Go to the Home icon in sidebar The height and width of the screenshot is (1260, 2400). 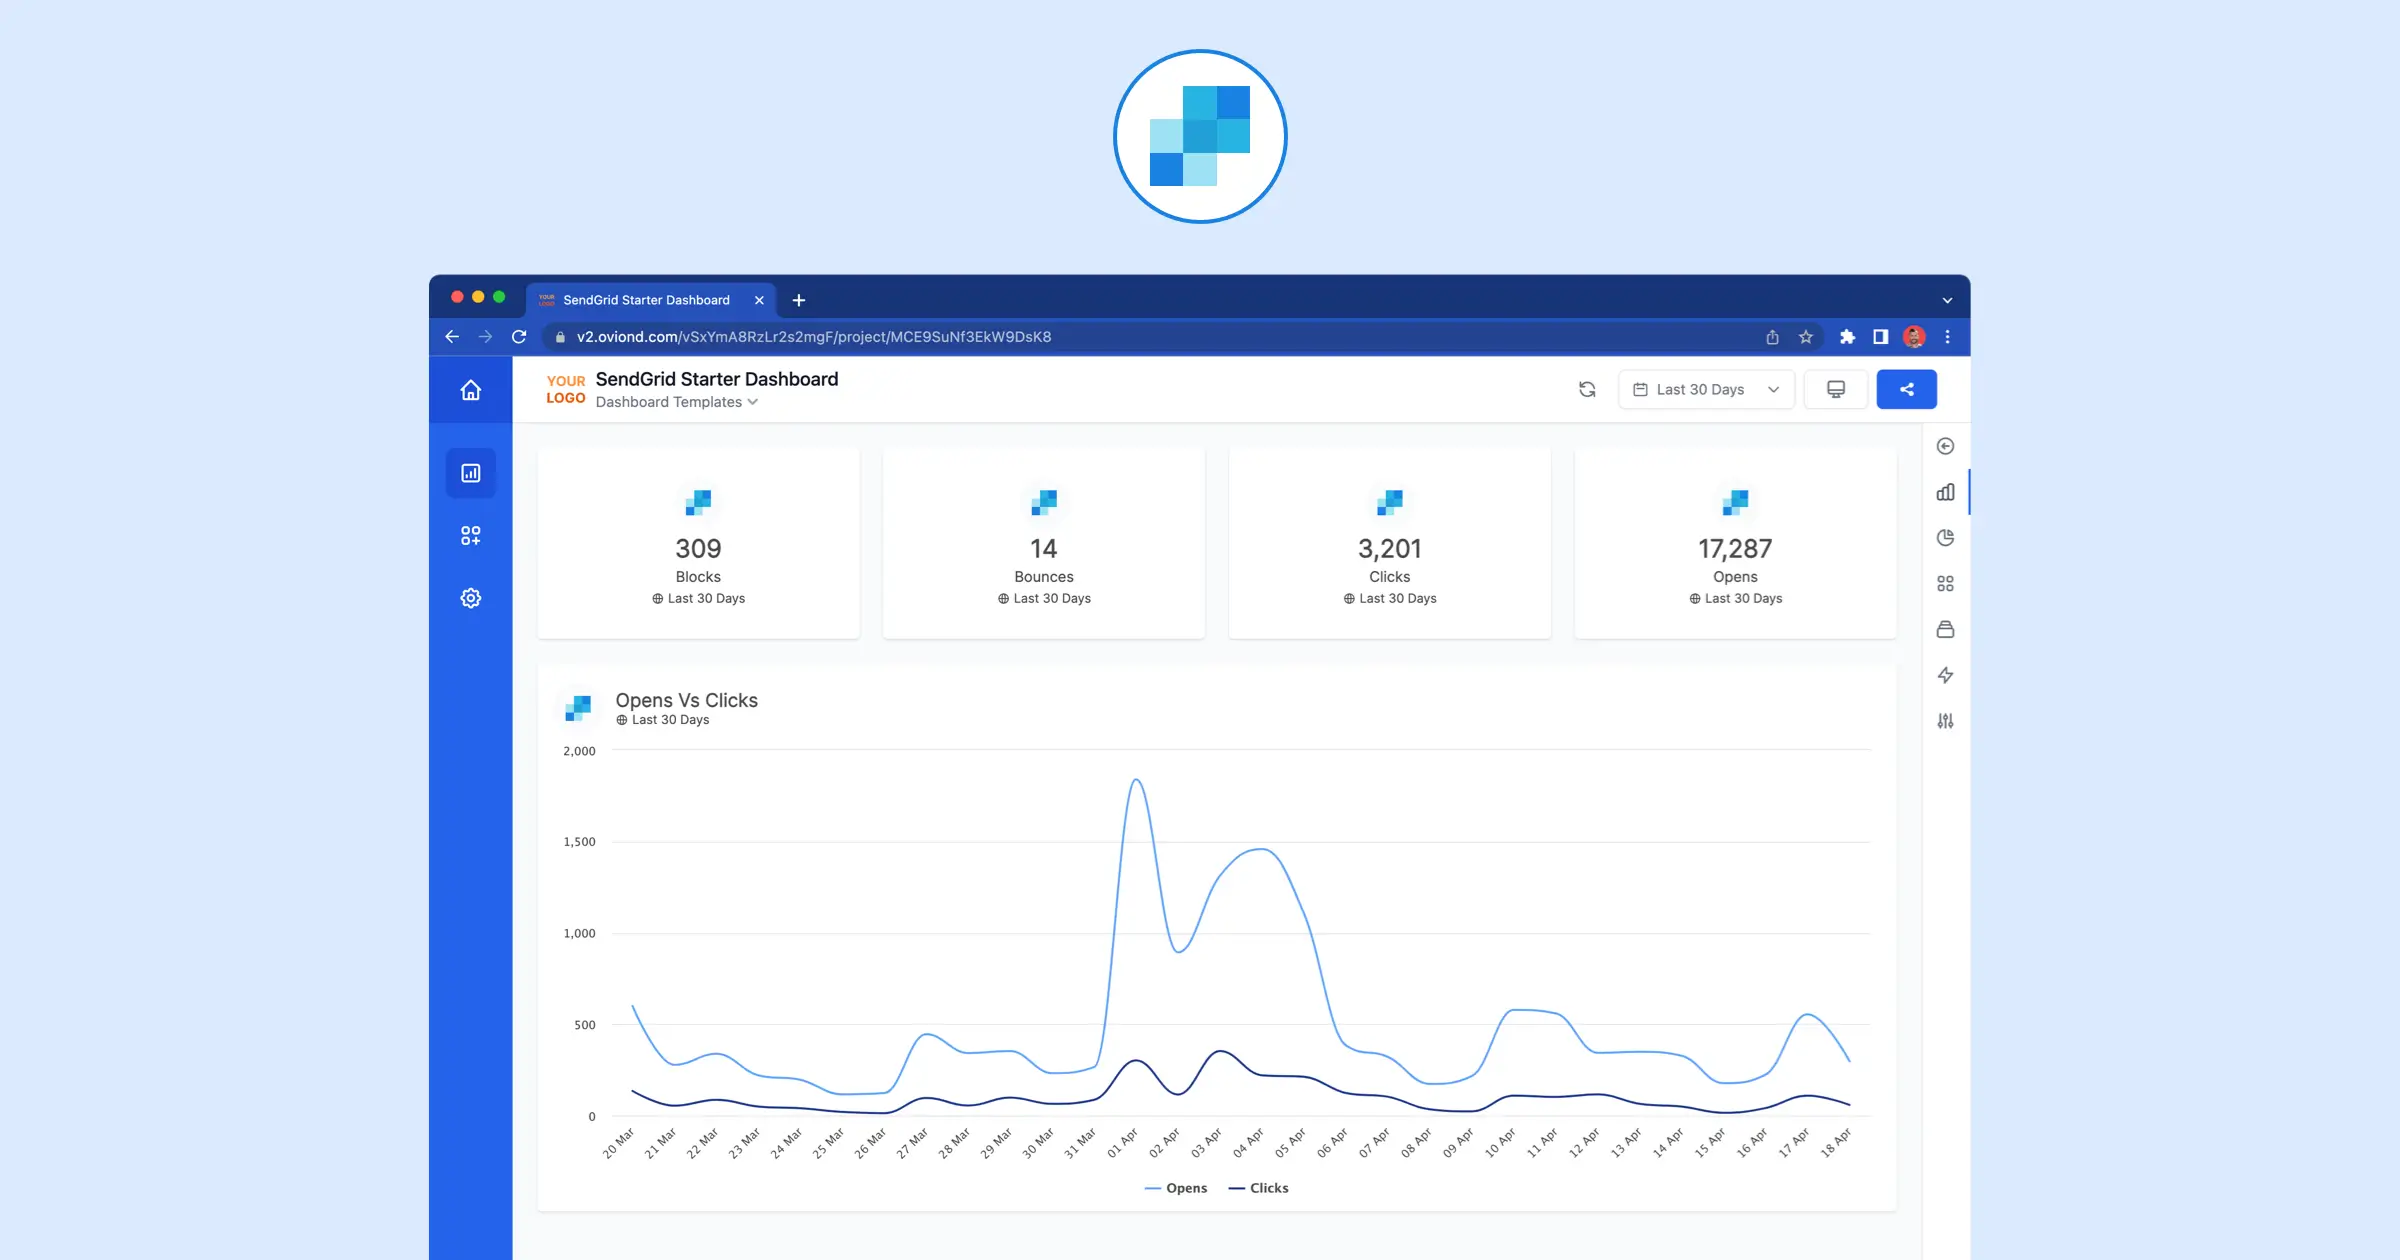click(470, 390)
